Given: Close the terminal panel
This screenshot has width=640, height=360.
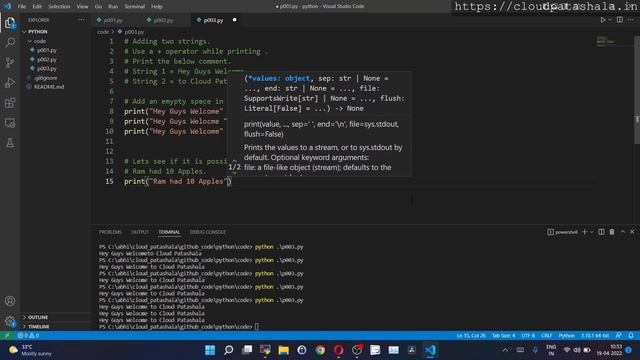Looking at the screenshot, I should tap(632, 232).
